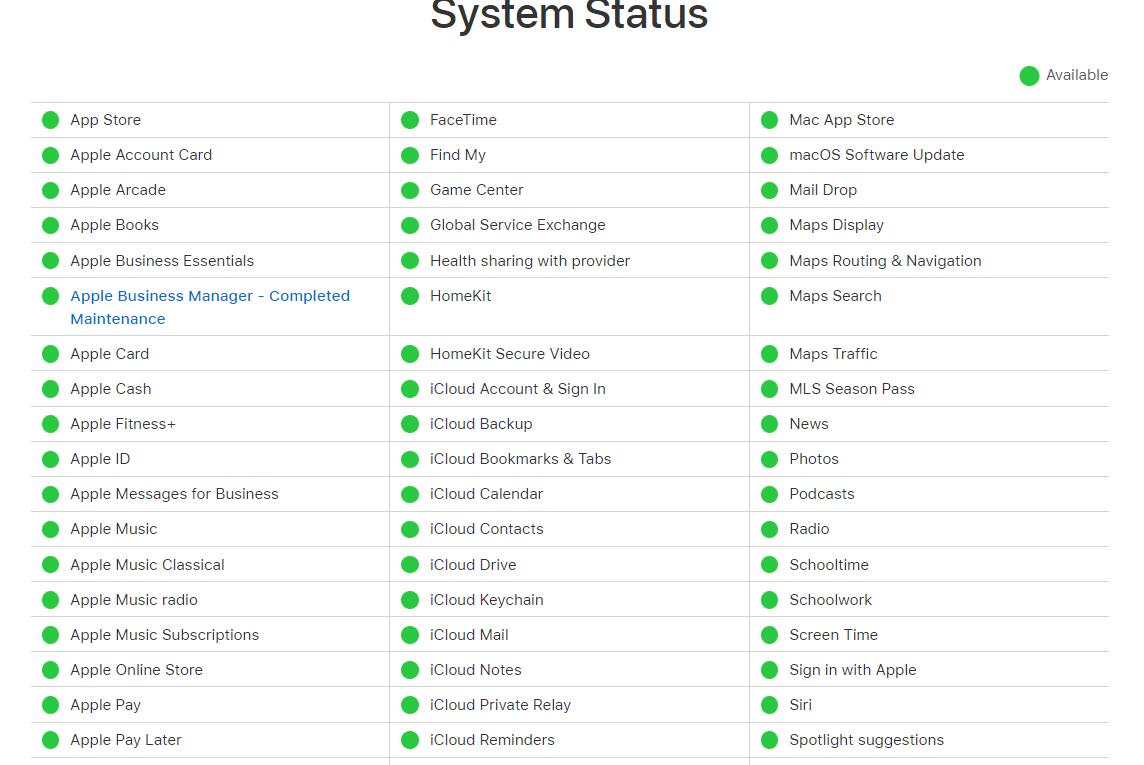Click the green status dot beside FaceTime

(x=410, y=120)
